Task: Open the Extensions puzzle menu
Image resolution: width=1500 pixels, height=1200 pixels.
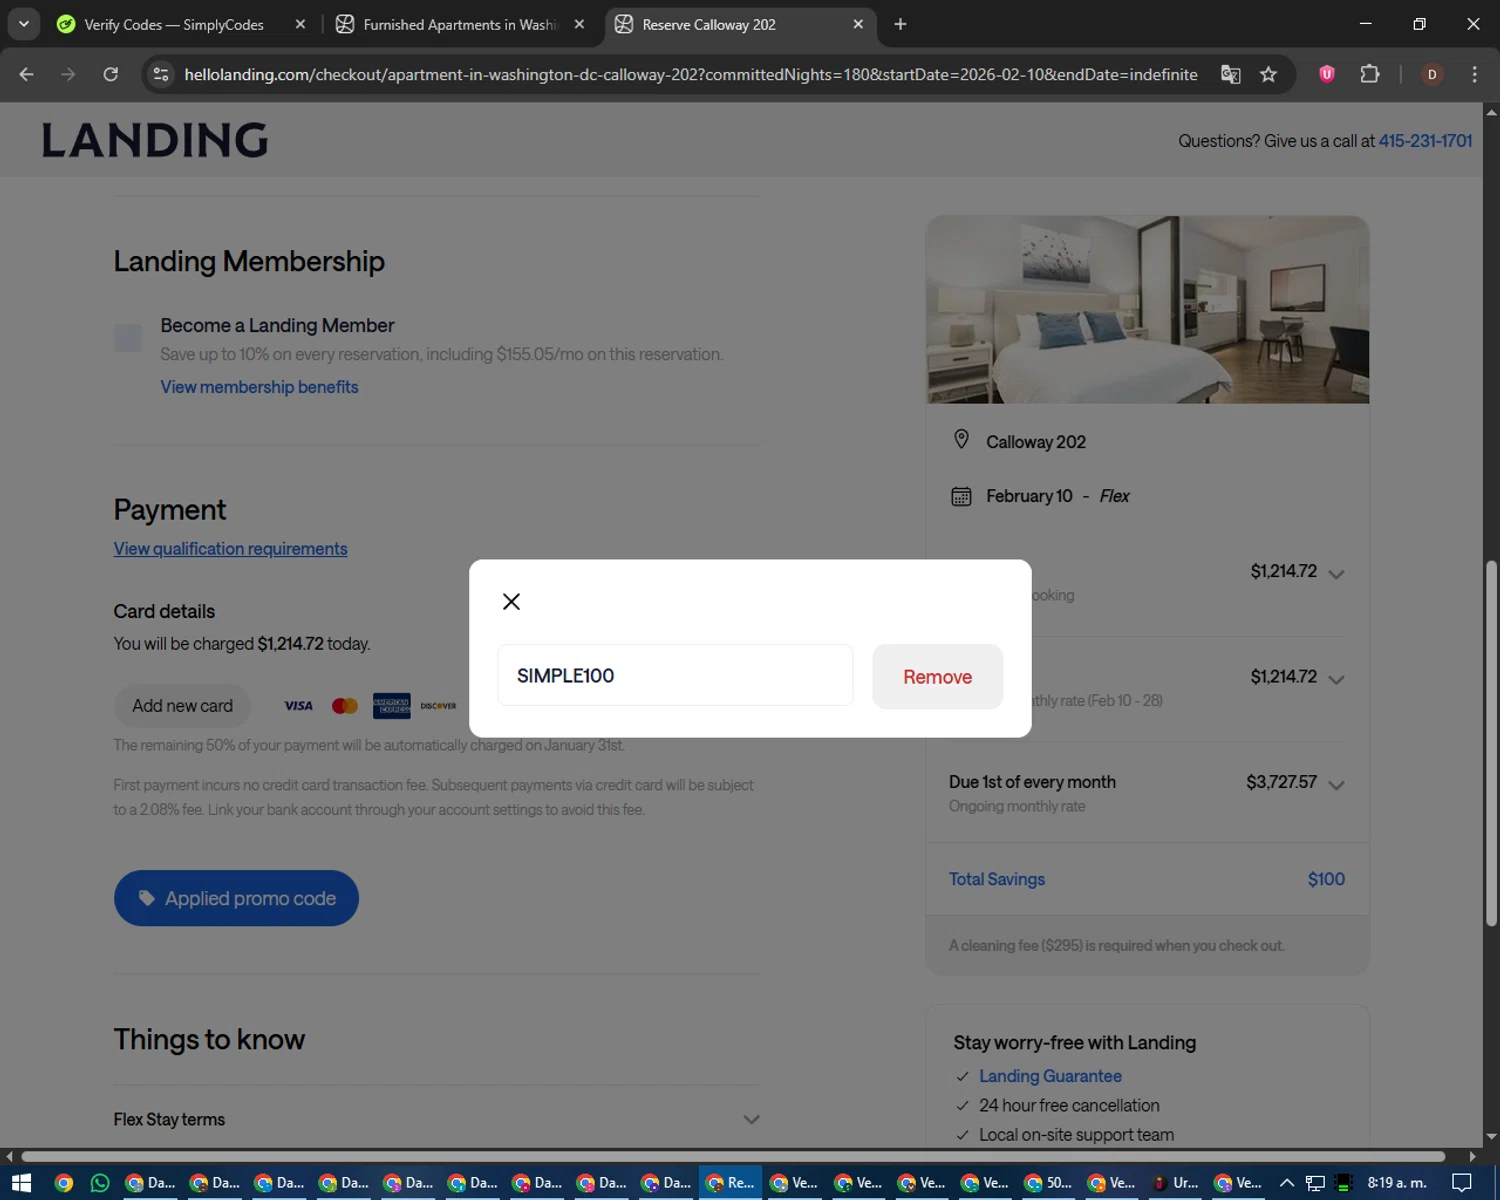Action: pos(1370,74)
